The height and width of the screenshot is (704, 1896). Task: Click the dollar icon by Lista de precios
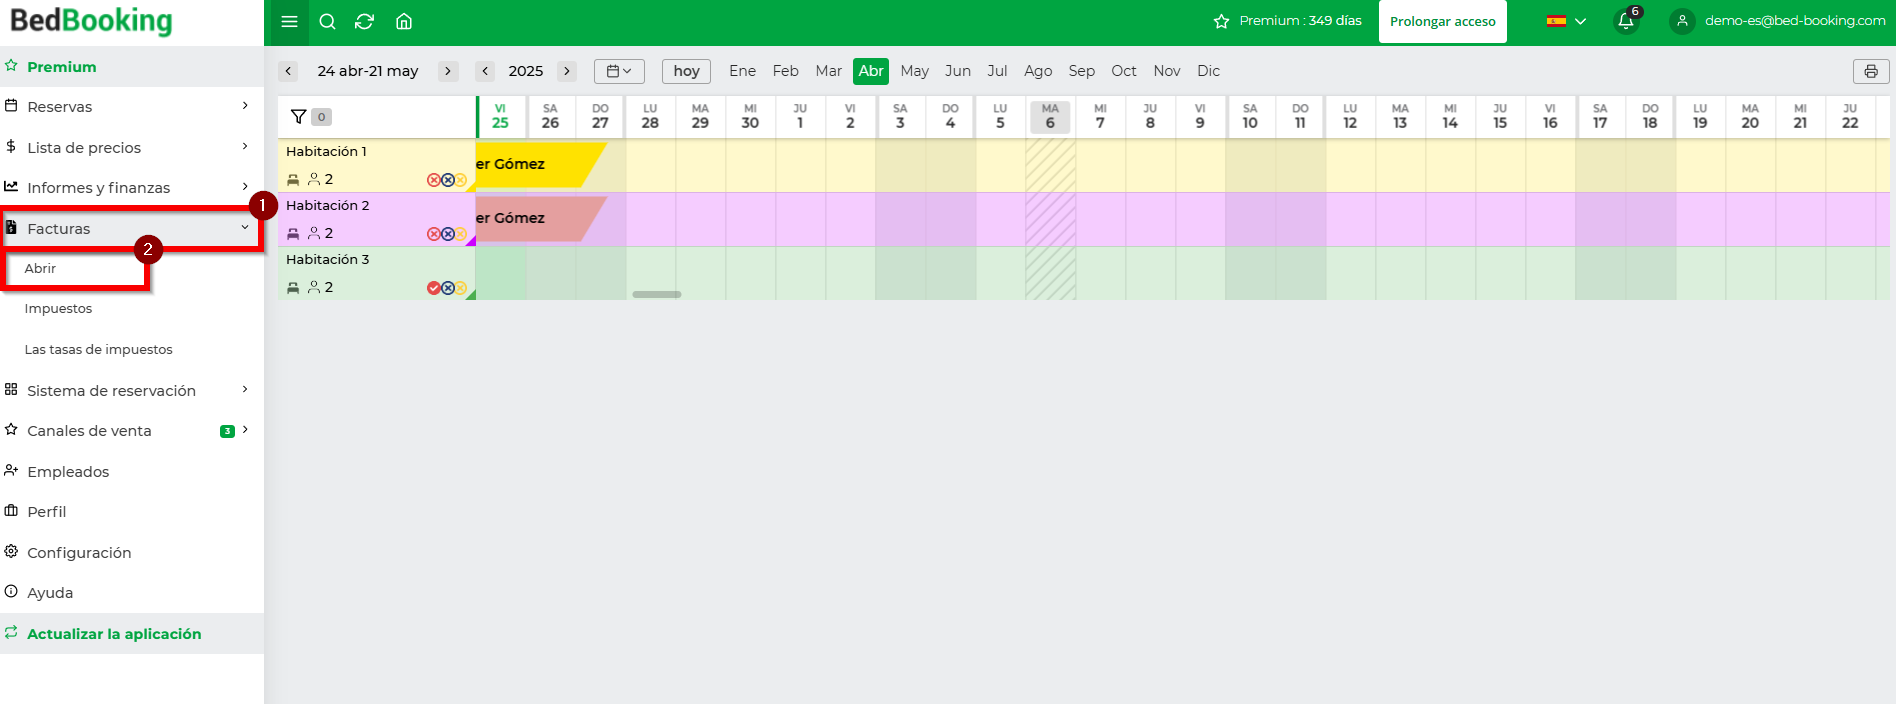click(11, 146)
